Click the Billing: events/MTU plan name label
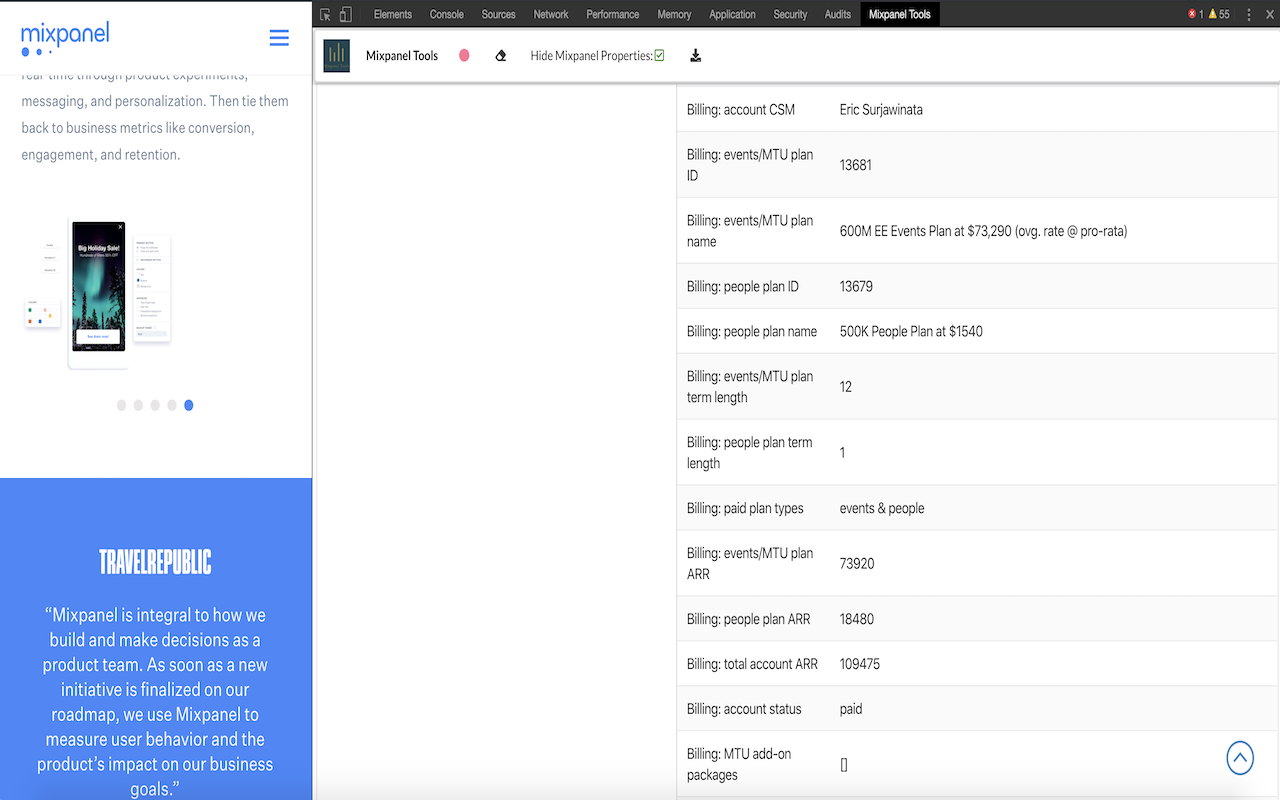This screenshot has width=1280, height=800. point(750,231)
